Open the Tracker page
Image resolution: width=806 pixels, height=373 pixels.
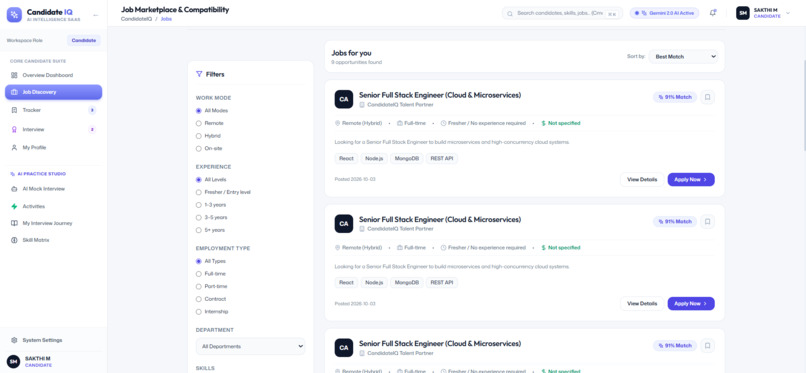(53, 110)
